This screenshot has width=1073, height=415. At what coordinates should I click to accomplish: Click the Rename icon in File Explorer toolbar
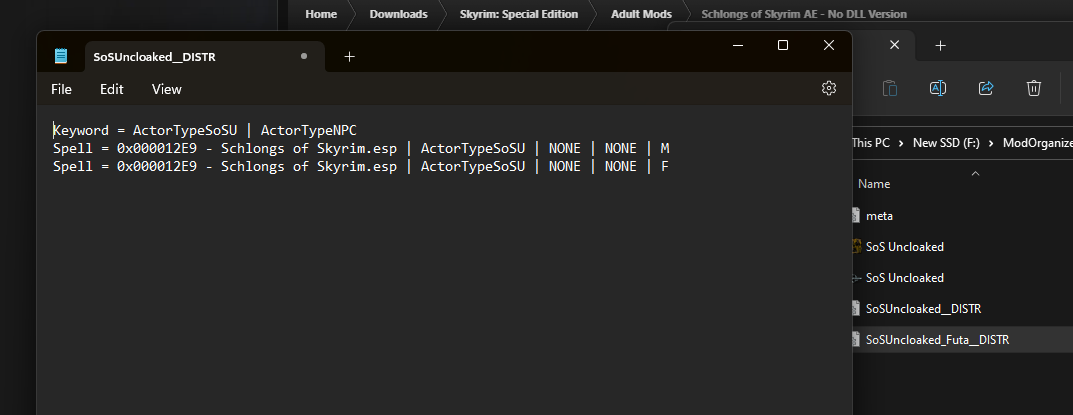[x=938, y=88]
